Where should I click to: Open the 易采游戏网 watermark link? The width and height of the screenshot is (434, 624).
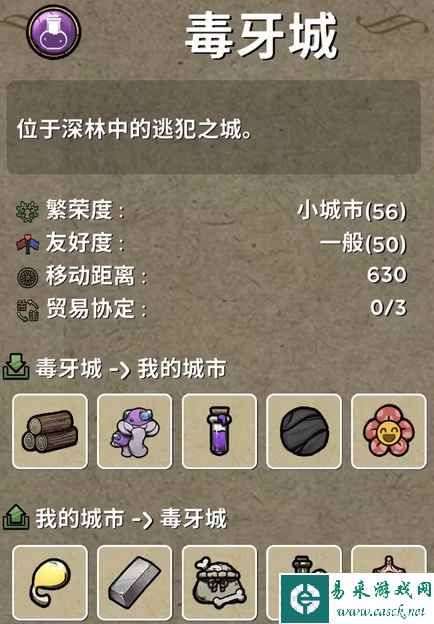357,599
